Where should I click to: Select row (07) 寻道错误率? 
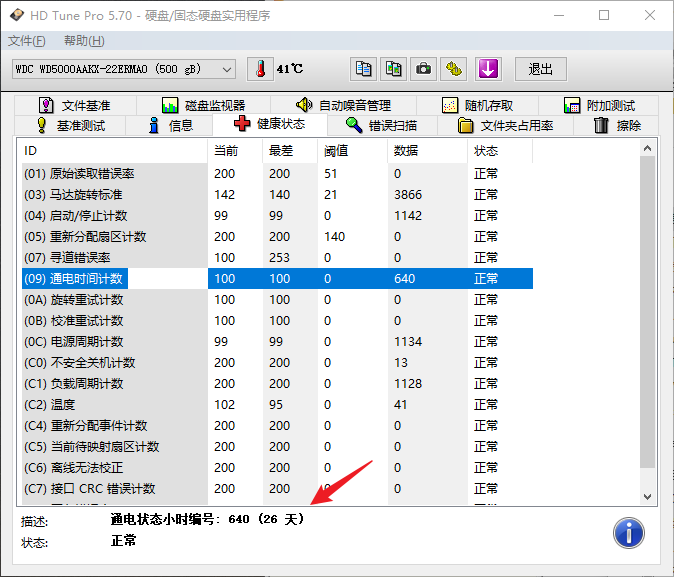[277, 258]
